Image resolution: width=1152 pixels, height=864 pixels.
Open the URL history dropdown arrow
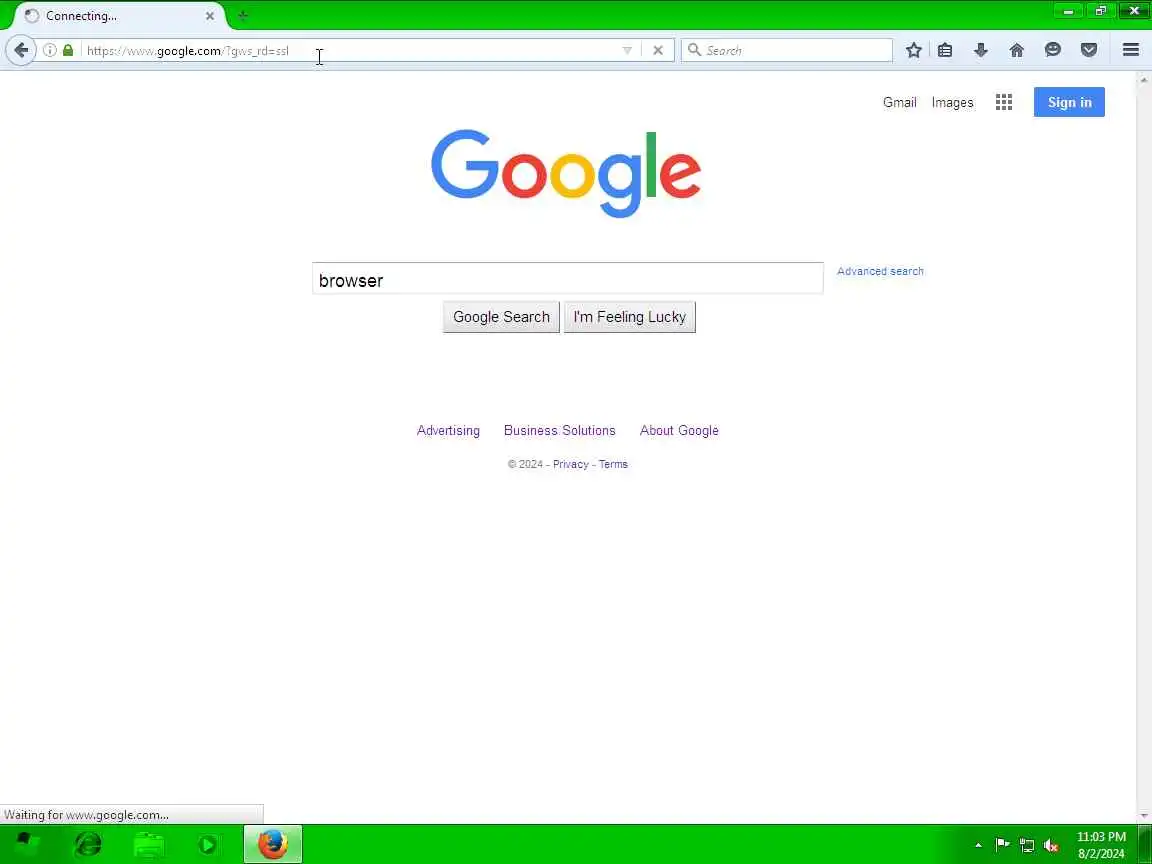point(627,50)
